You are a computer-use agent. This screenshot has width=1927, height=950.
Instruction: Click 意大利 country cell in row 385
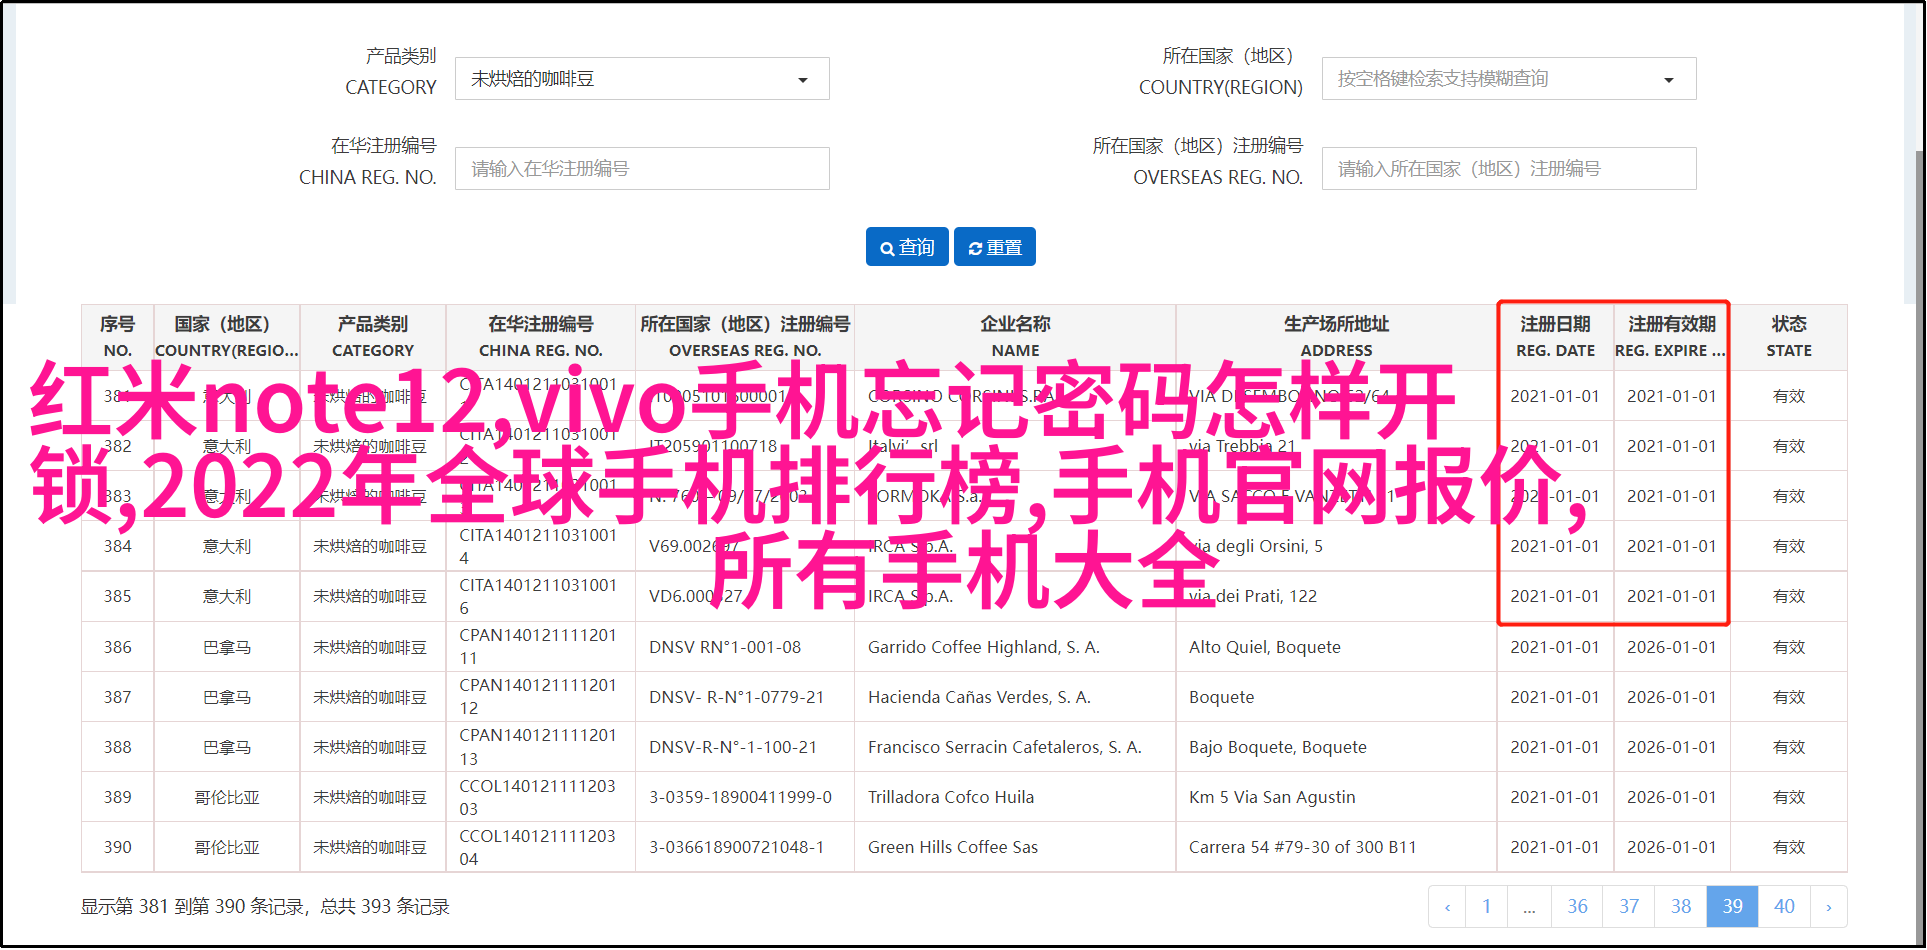click(x=227, y=596)
